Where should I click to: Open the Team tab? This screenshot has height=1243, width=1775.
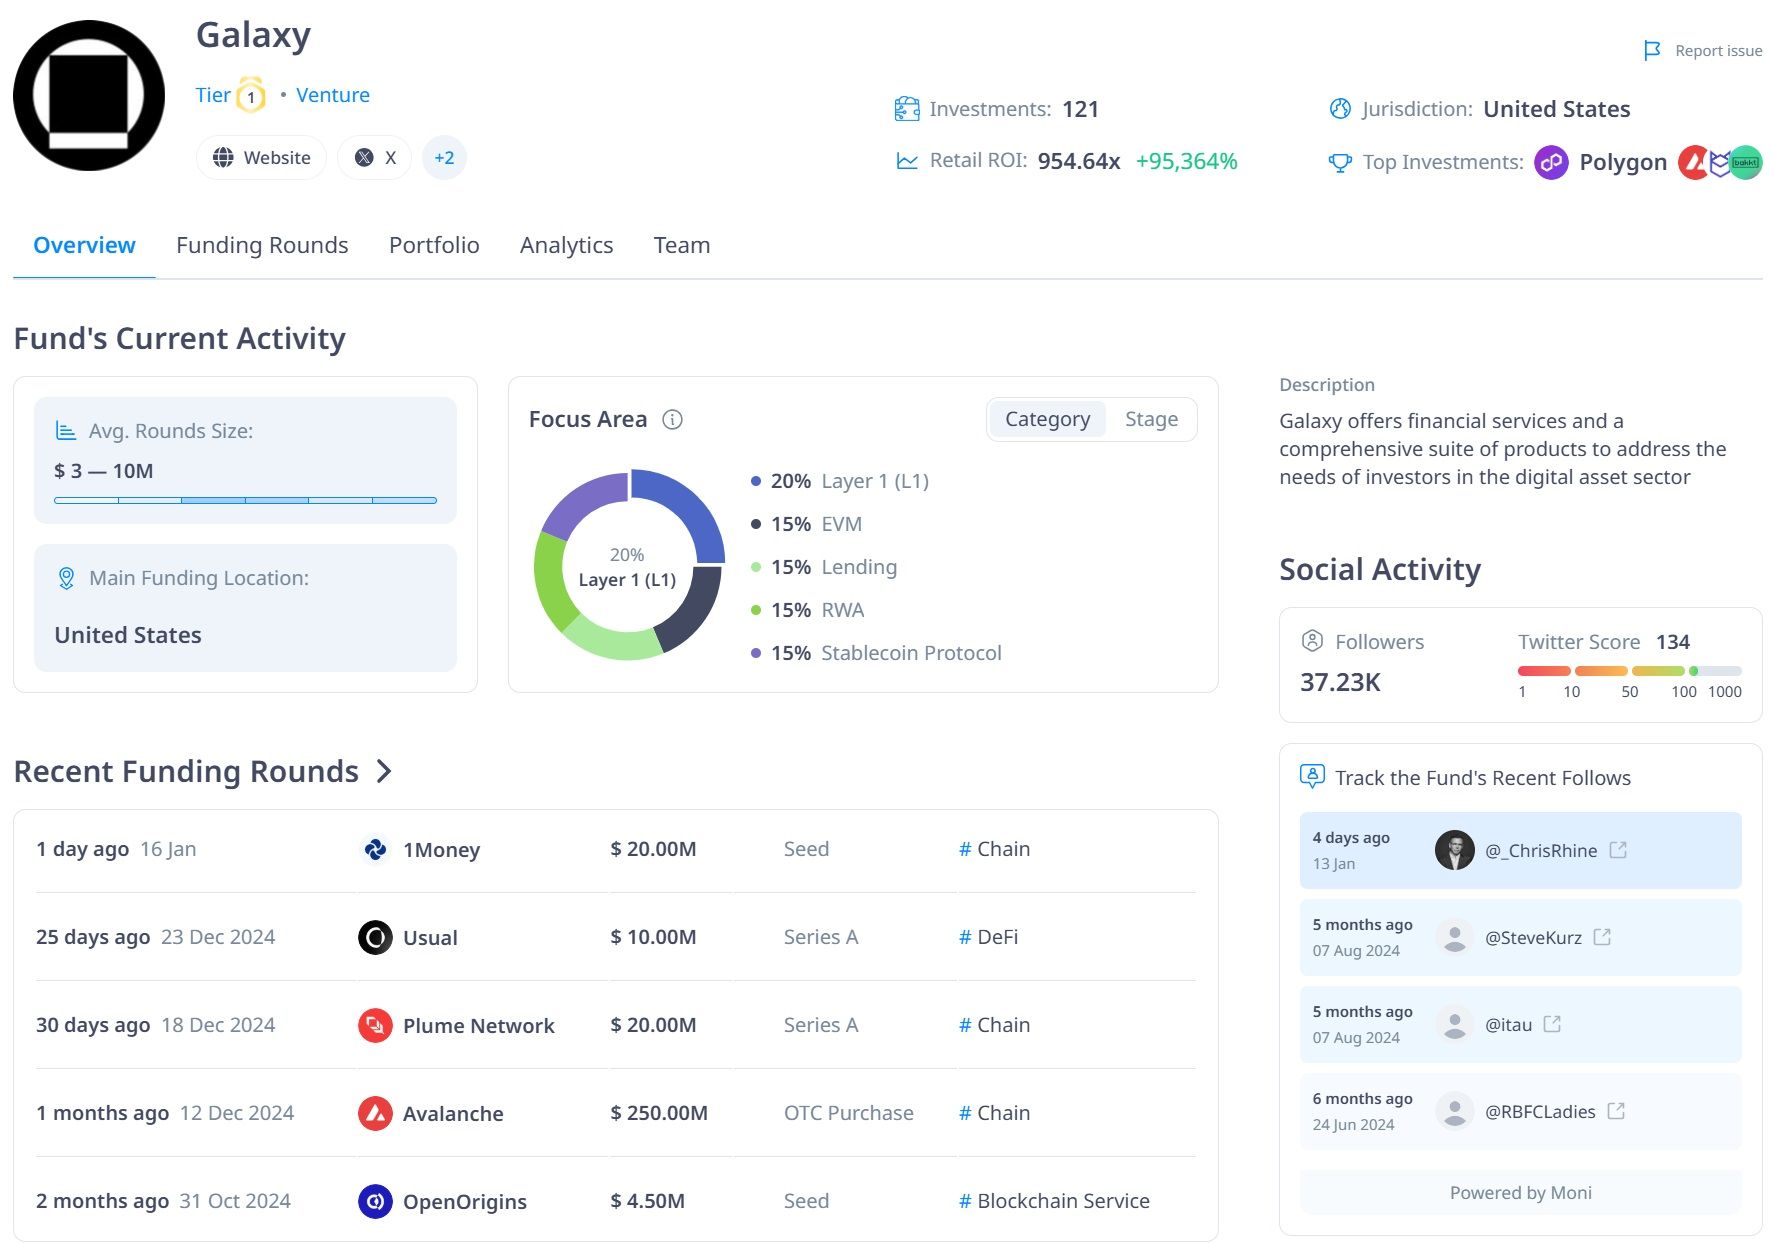click(682, 245)
